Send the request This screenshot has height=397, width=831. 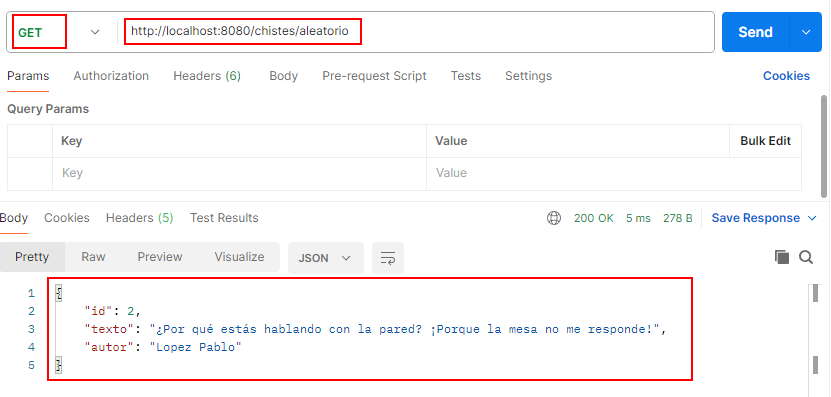(x=755, y=32)
